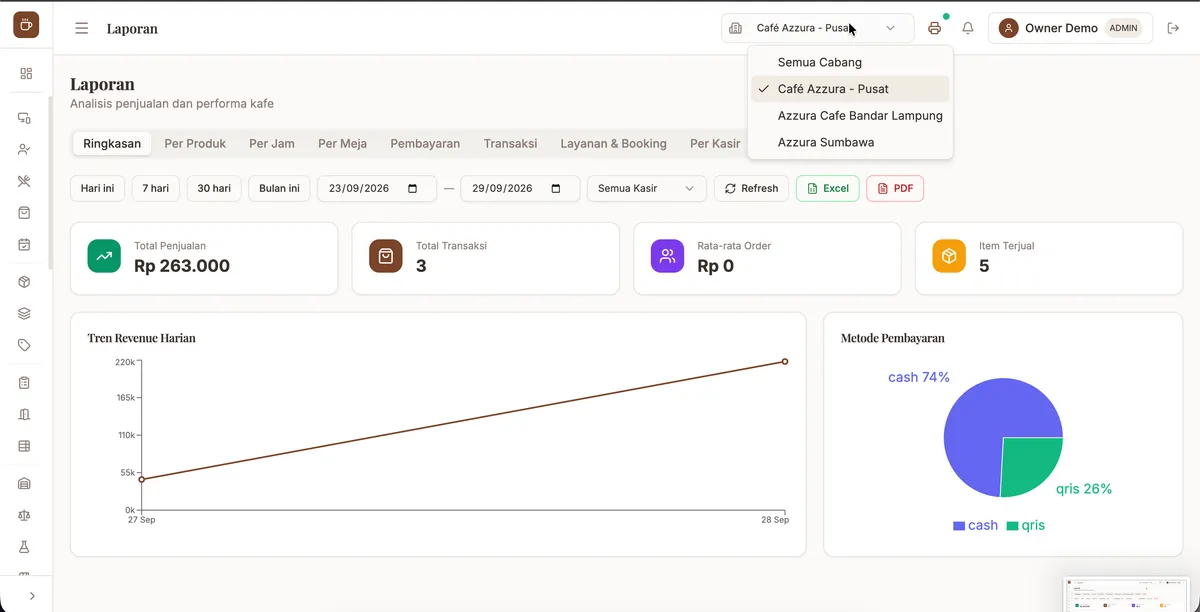
Task: Click the printer icon in header
Action: tap(935, 28)
